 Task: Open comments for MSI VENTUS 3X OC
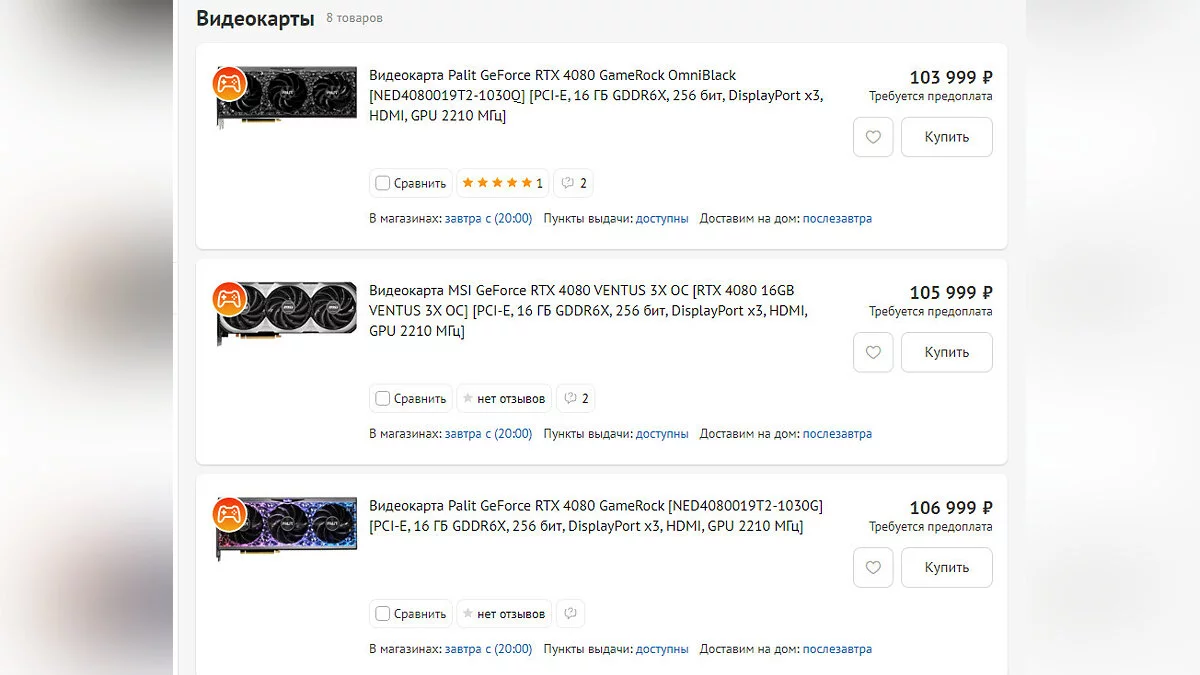point(576,398)
